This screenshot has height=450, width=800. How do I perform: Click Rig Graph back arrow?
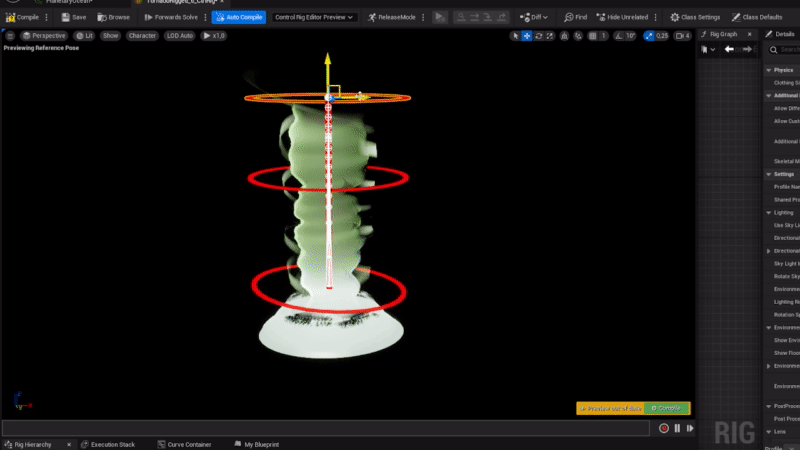pyautogui.click(x=729, y=49)
